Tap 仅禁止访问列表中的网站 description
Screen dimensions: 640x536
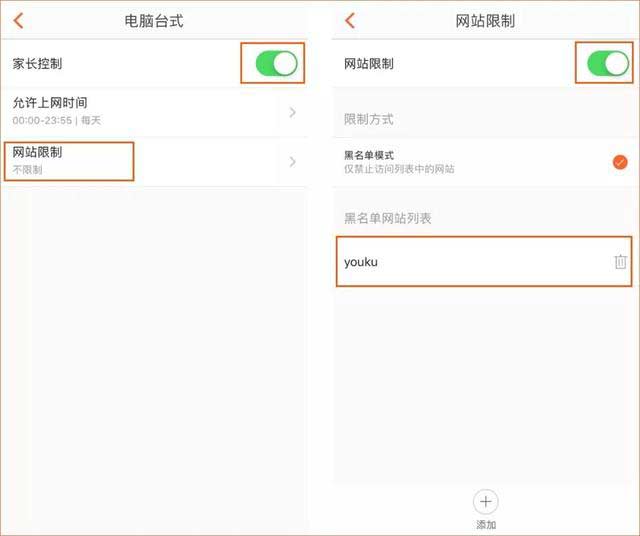click(399, 169)
